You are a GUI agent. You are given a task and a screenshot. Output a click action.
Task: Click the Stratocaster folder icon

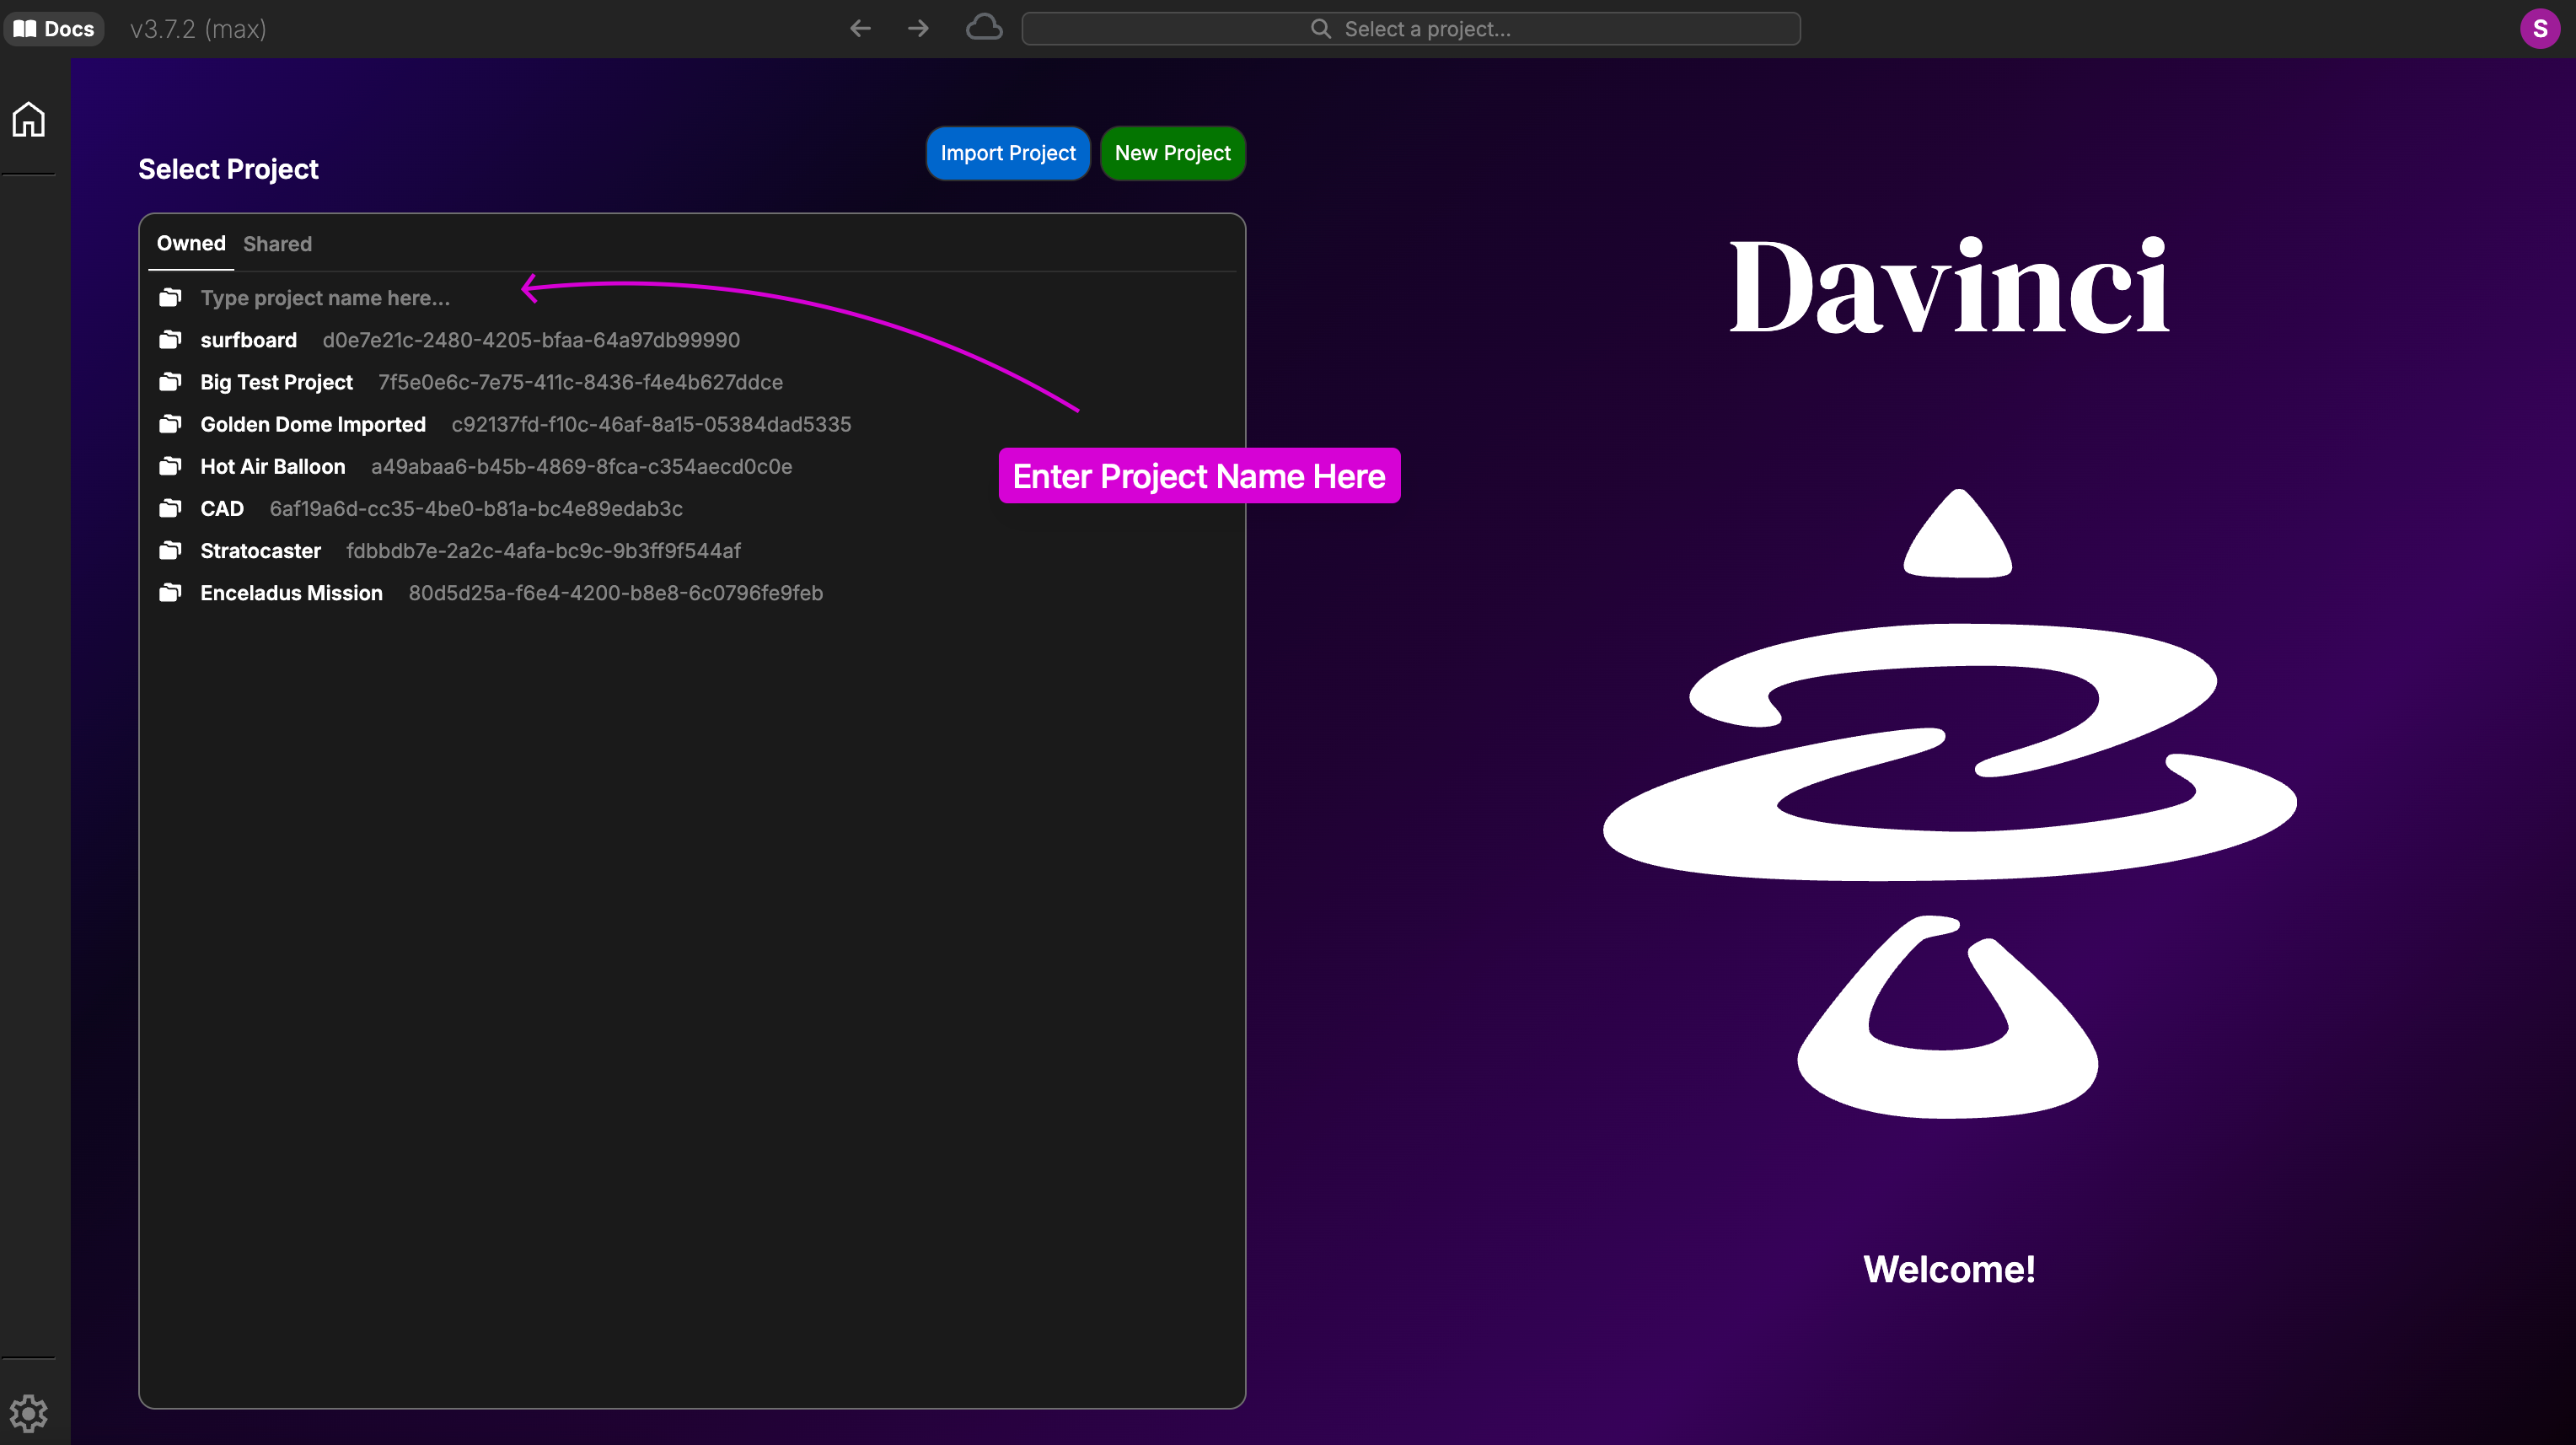170,551
